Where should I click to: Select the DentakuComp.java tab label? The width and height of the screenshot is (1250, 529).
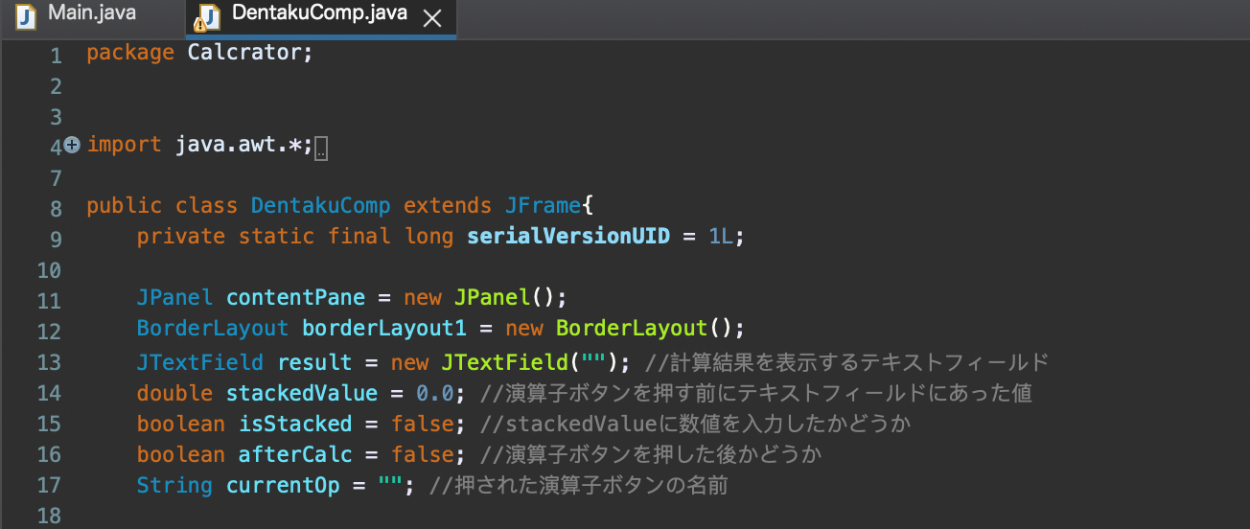point(319,15)
